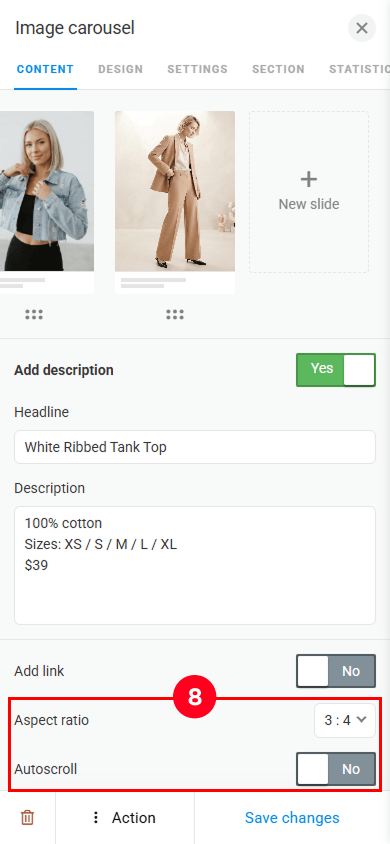Viewport: 390px width, 844px height.
Task: Click the Add link label
Action: (39, 671)
